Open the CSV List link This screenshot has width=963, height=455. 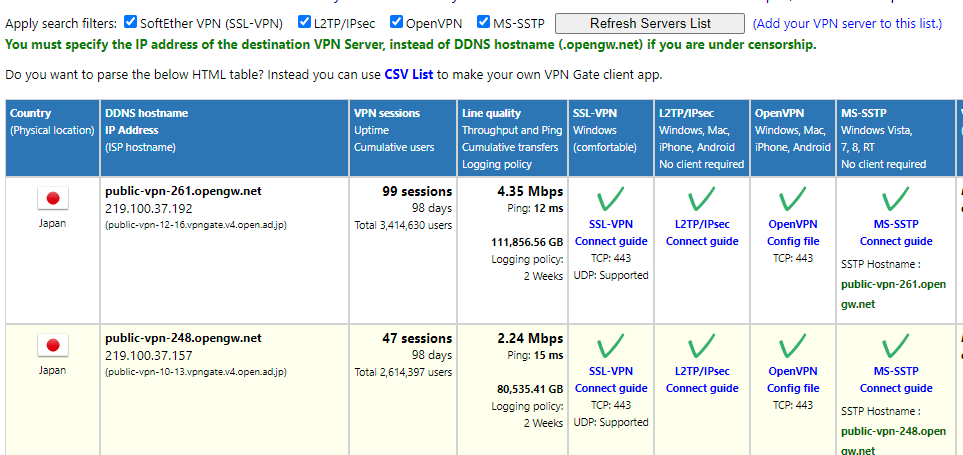[x=408, y=74]
